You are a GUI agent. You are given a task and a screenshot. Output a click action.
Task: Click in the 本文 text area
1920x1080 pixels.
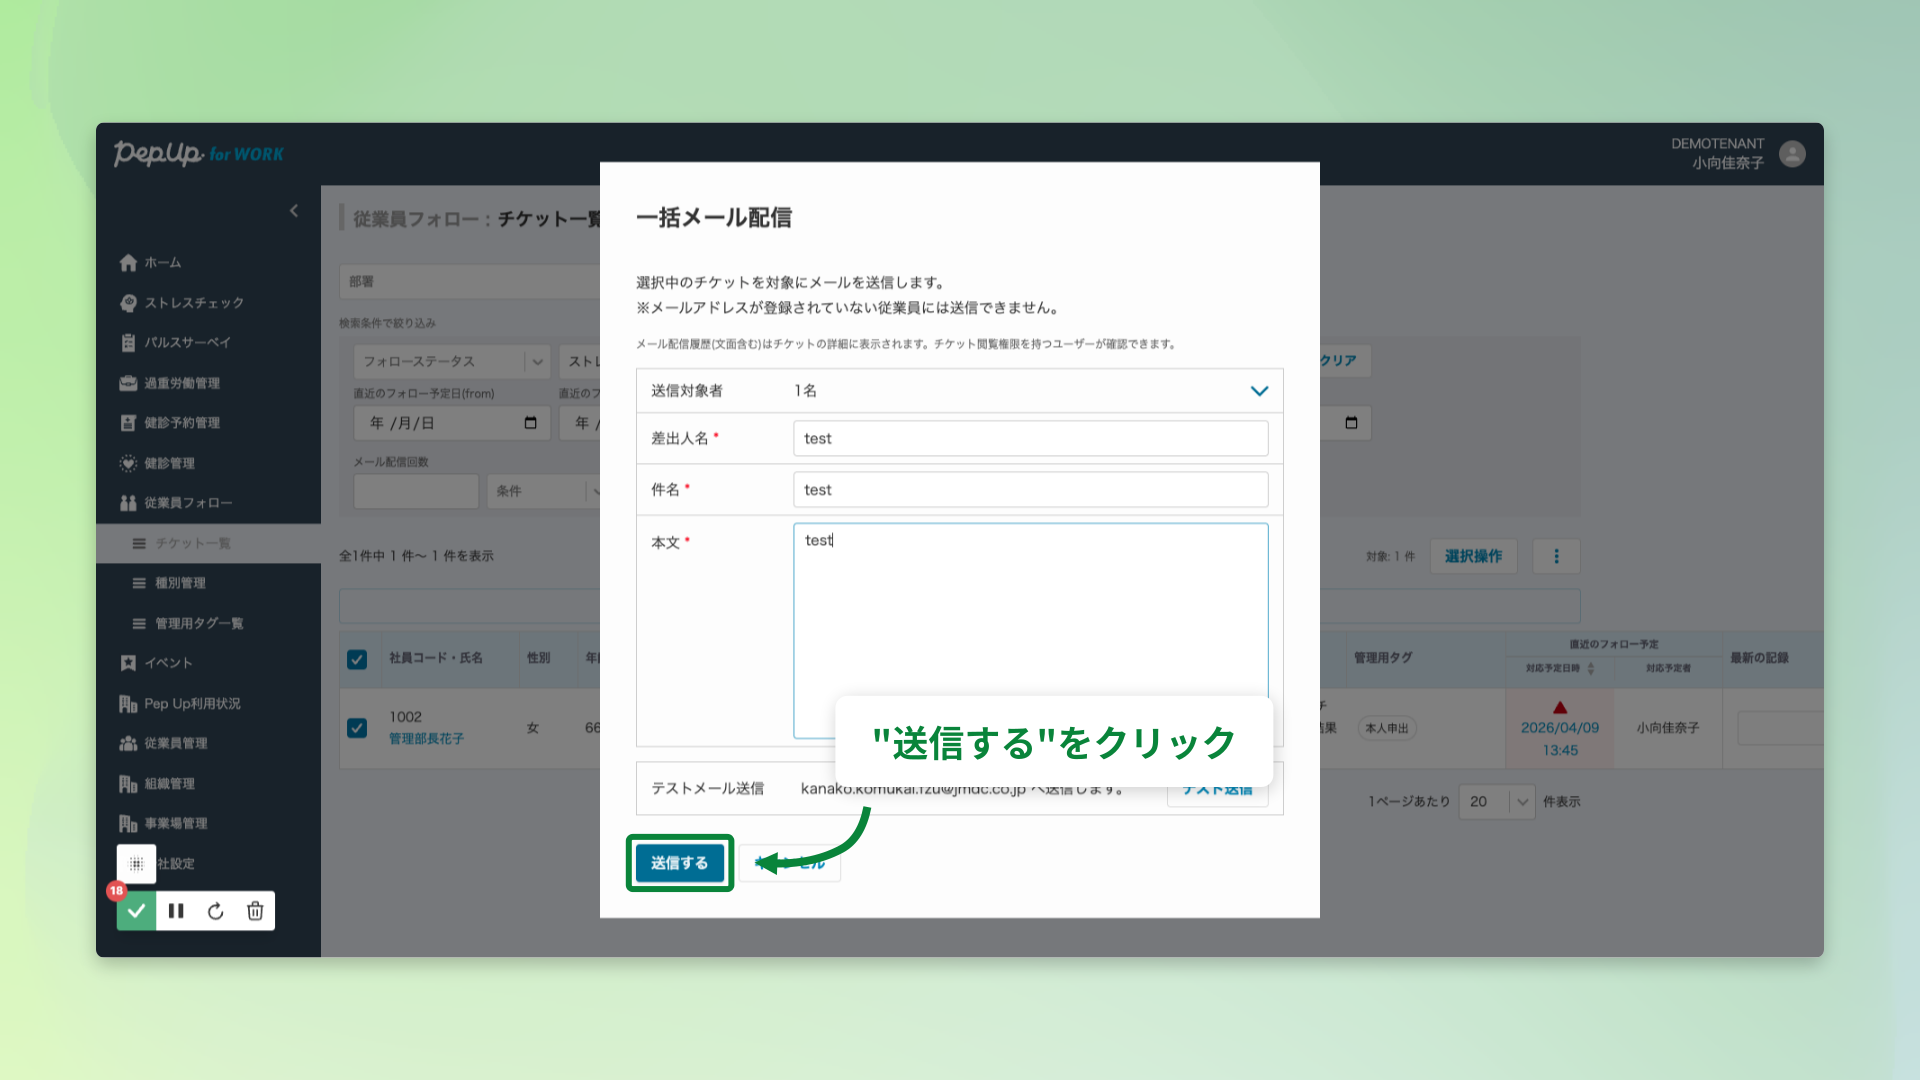(x=1030, y=630)
